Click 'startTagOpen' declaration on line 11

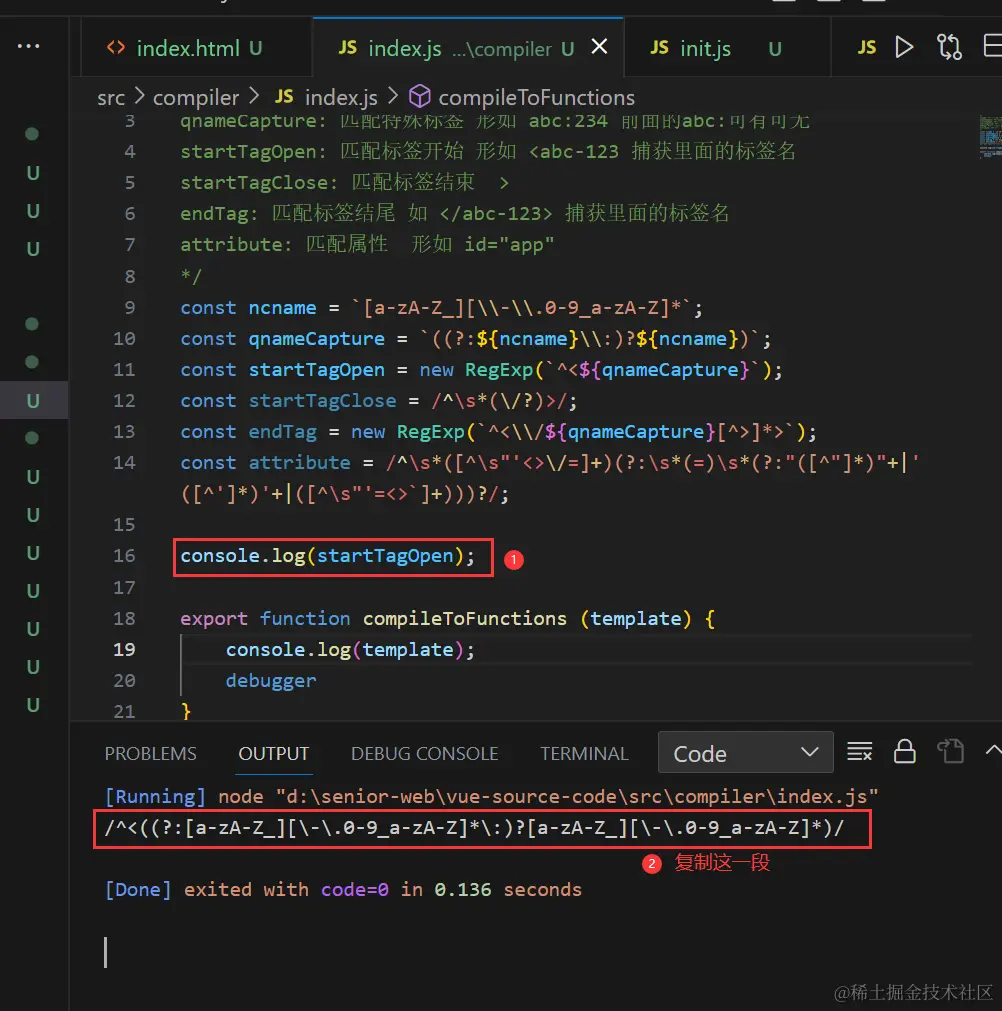pyautogui.click(x=317, y=370)
